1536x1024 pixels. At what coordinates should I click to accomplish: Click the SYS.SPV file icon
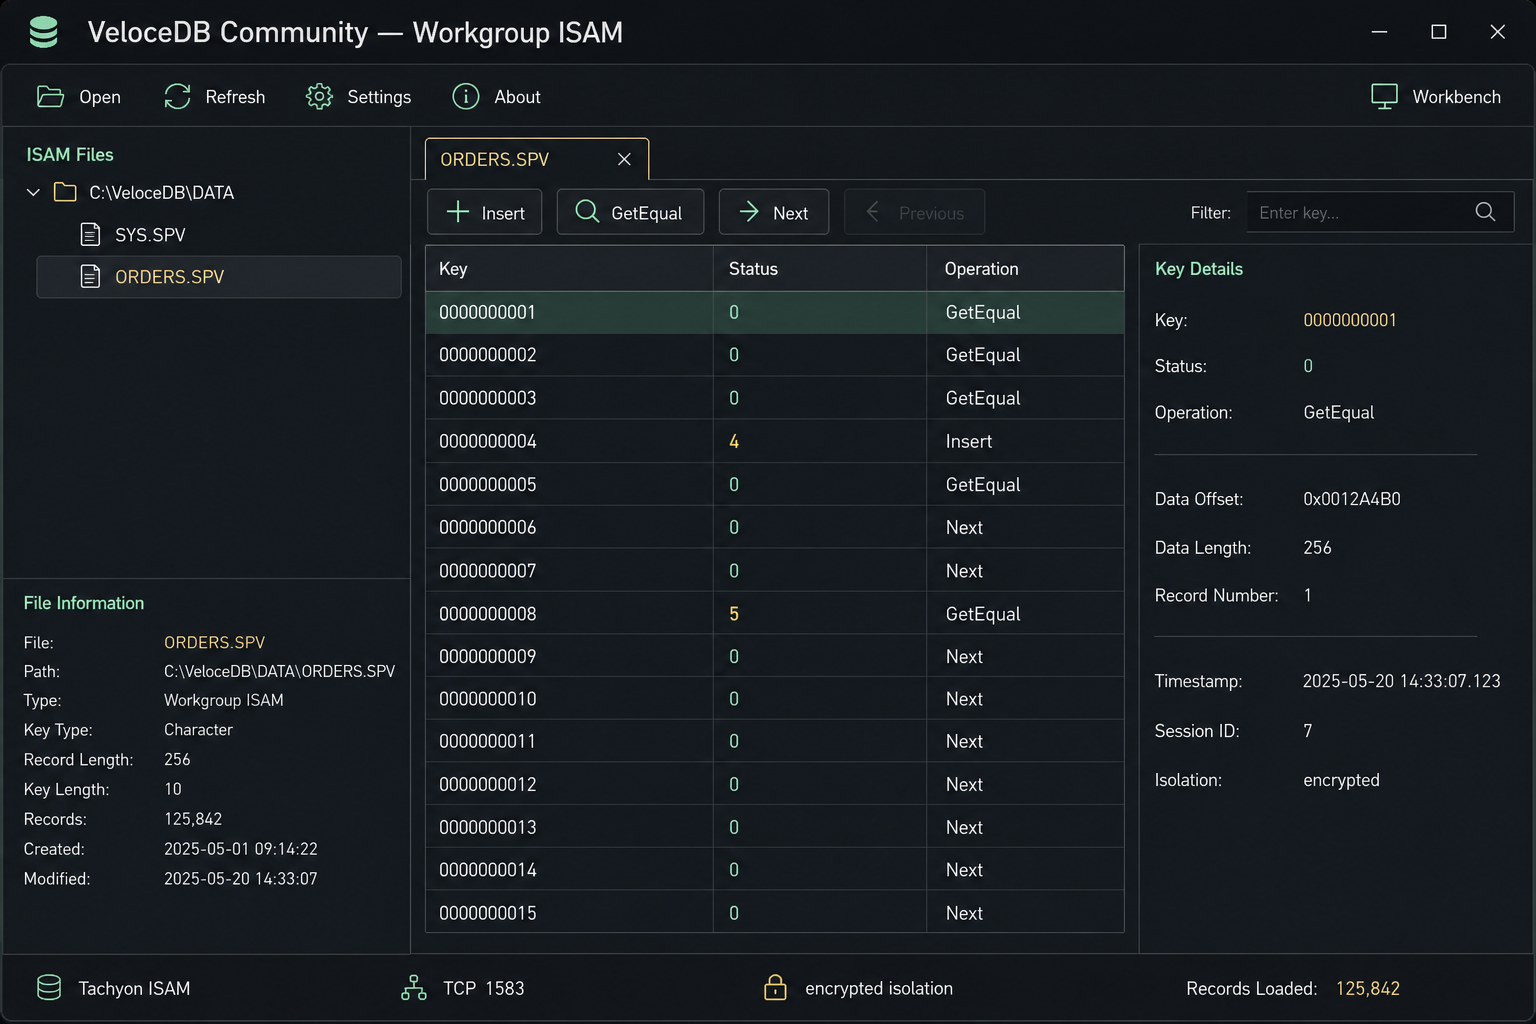[90, 234]
